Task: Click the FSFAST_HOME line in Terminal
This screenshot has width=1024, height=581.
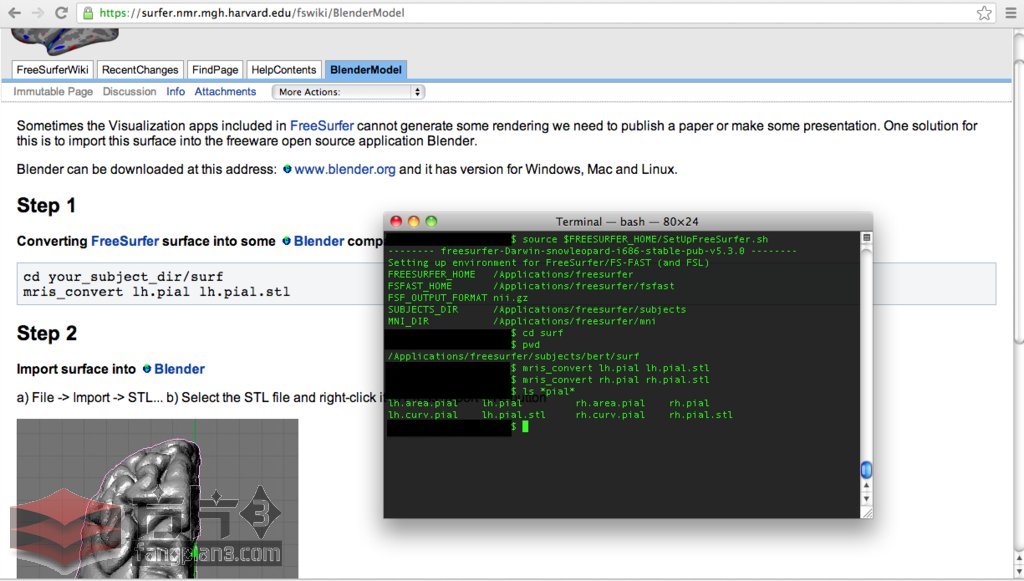Action: pos(531,286)
